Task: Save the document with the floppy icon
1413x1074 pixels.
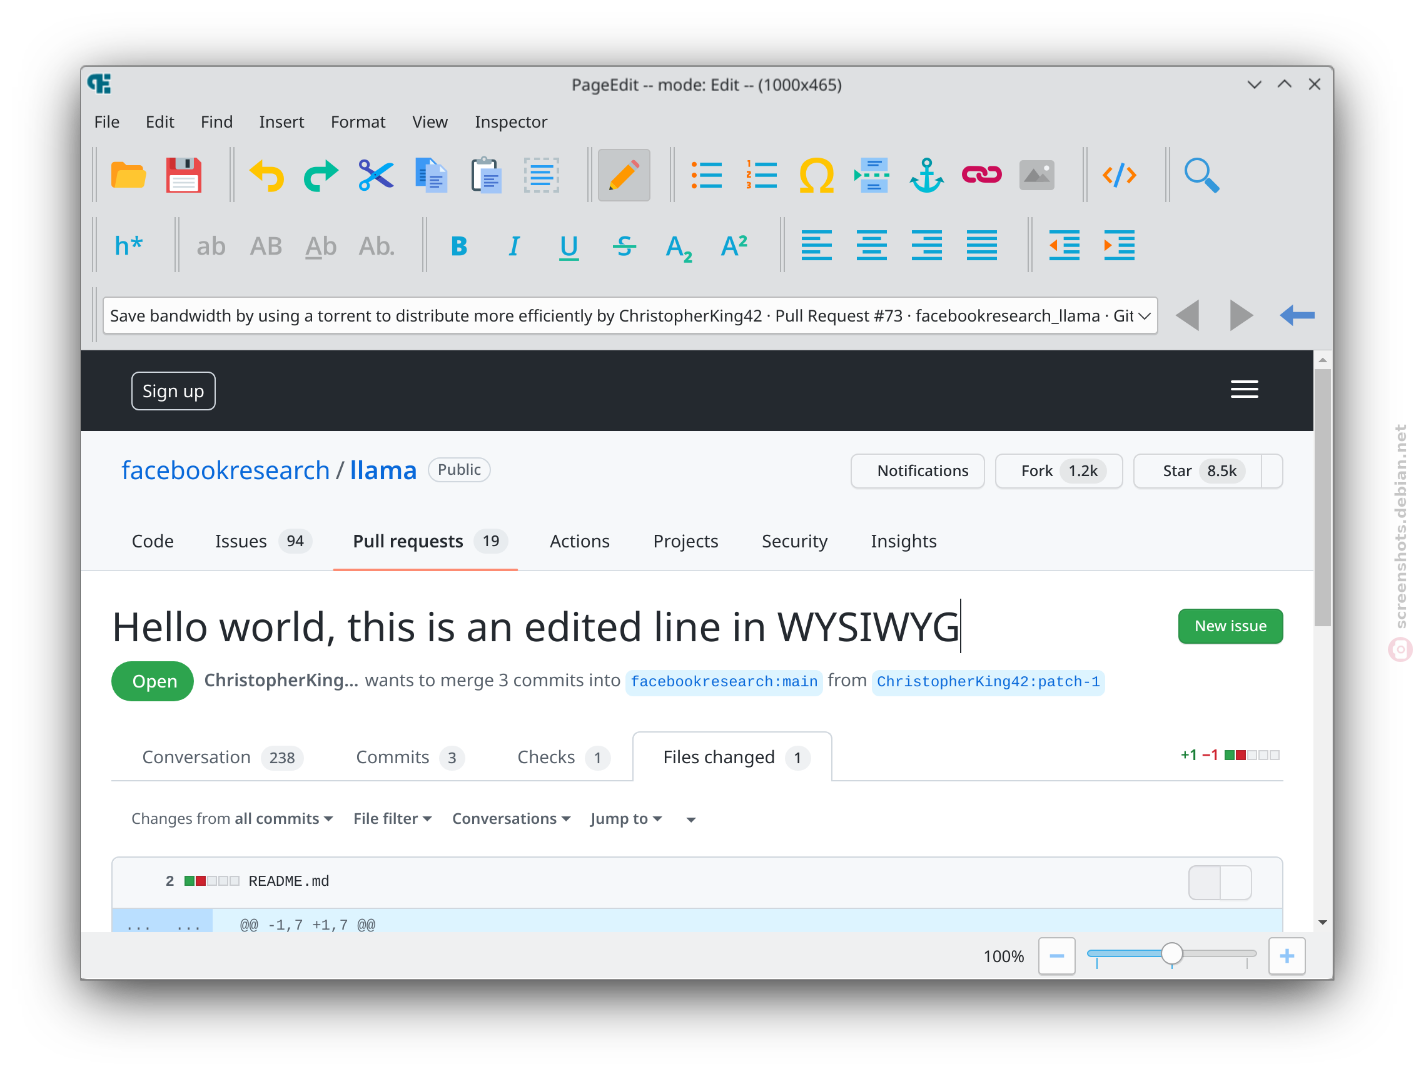Action: pyautogui.click(x=184, y=175)
